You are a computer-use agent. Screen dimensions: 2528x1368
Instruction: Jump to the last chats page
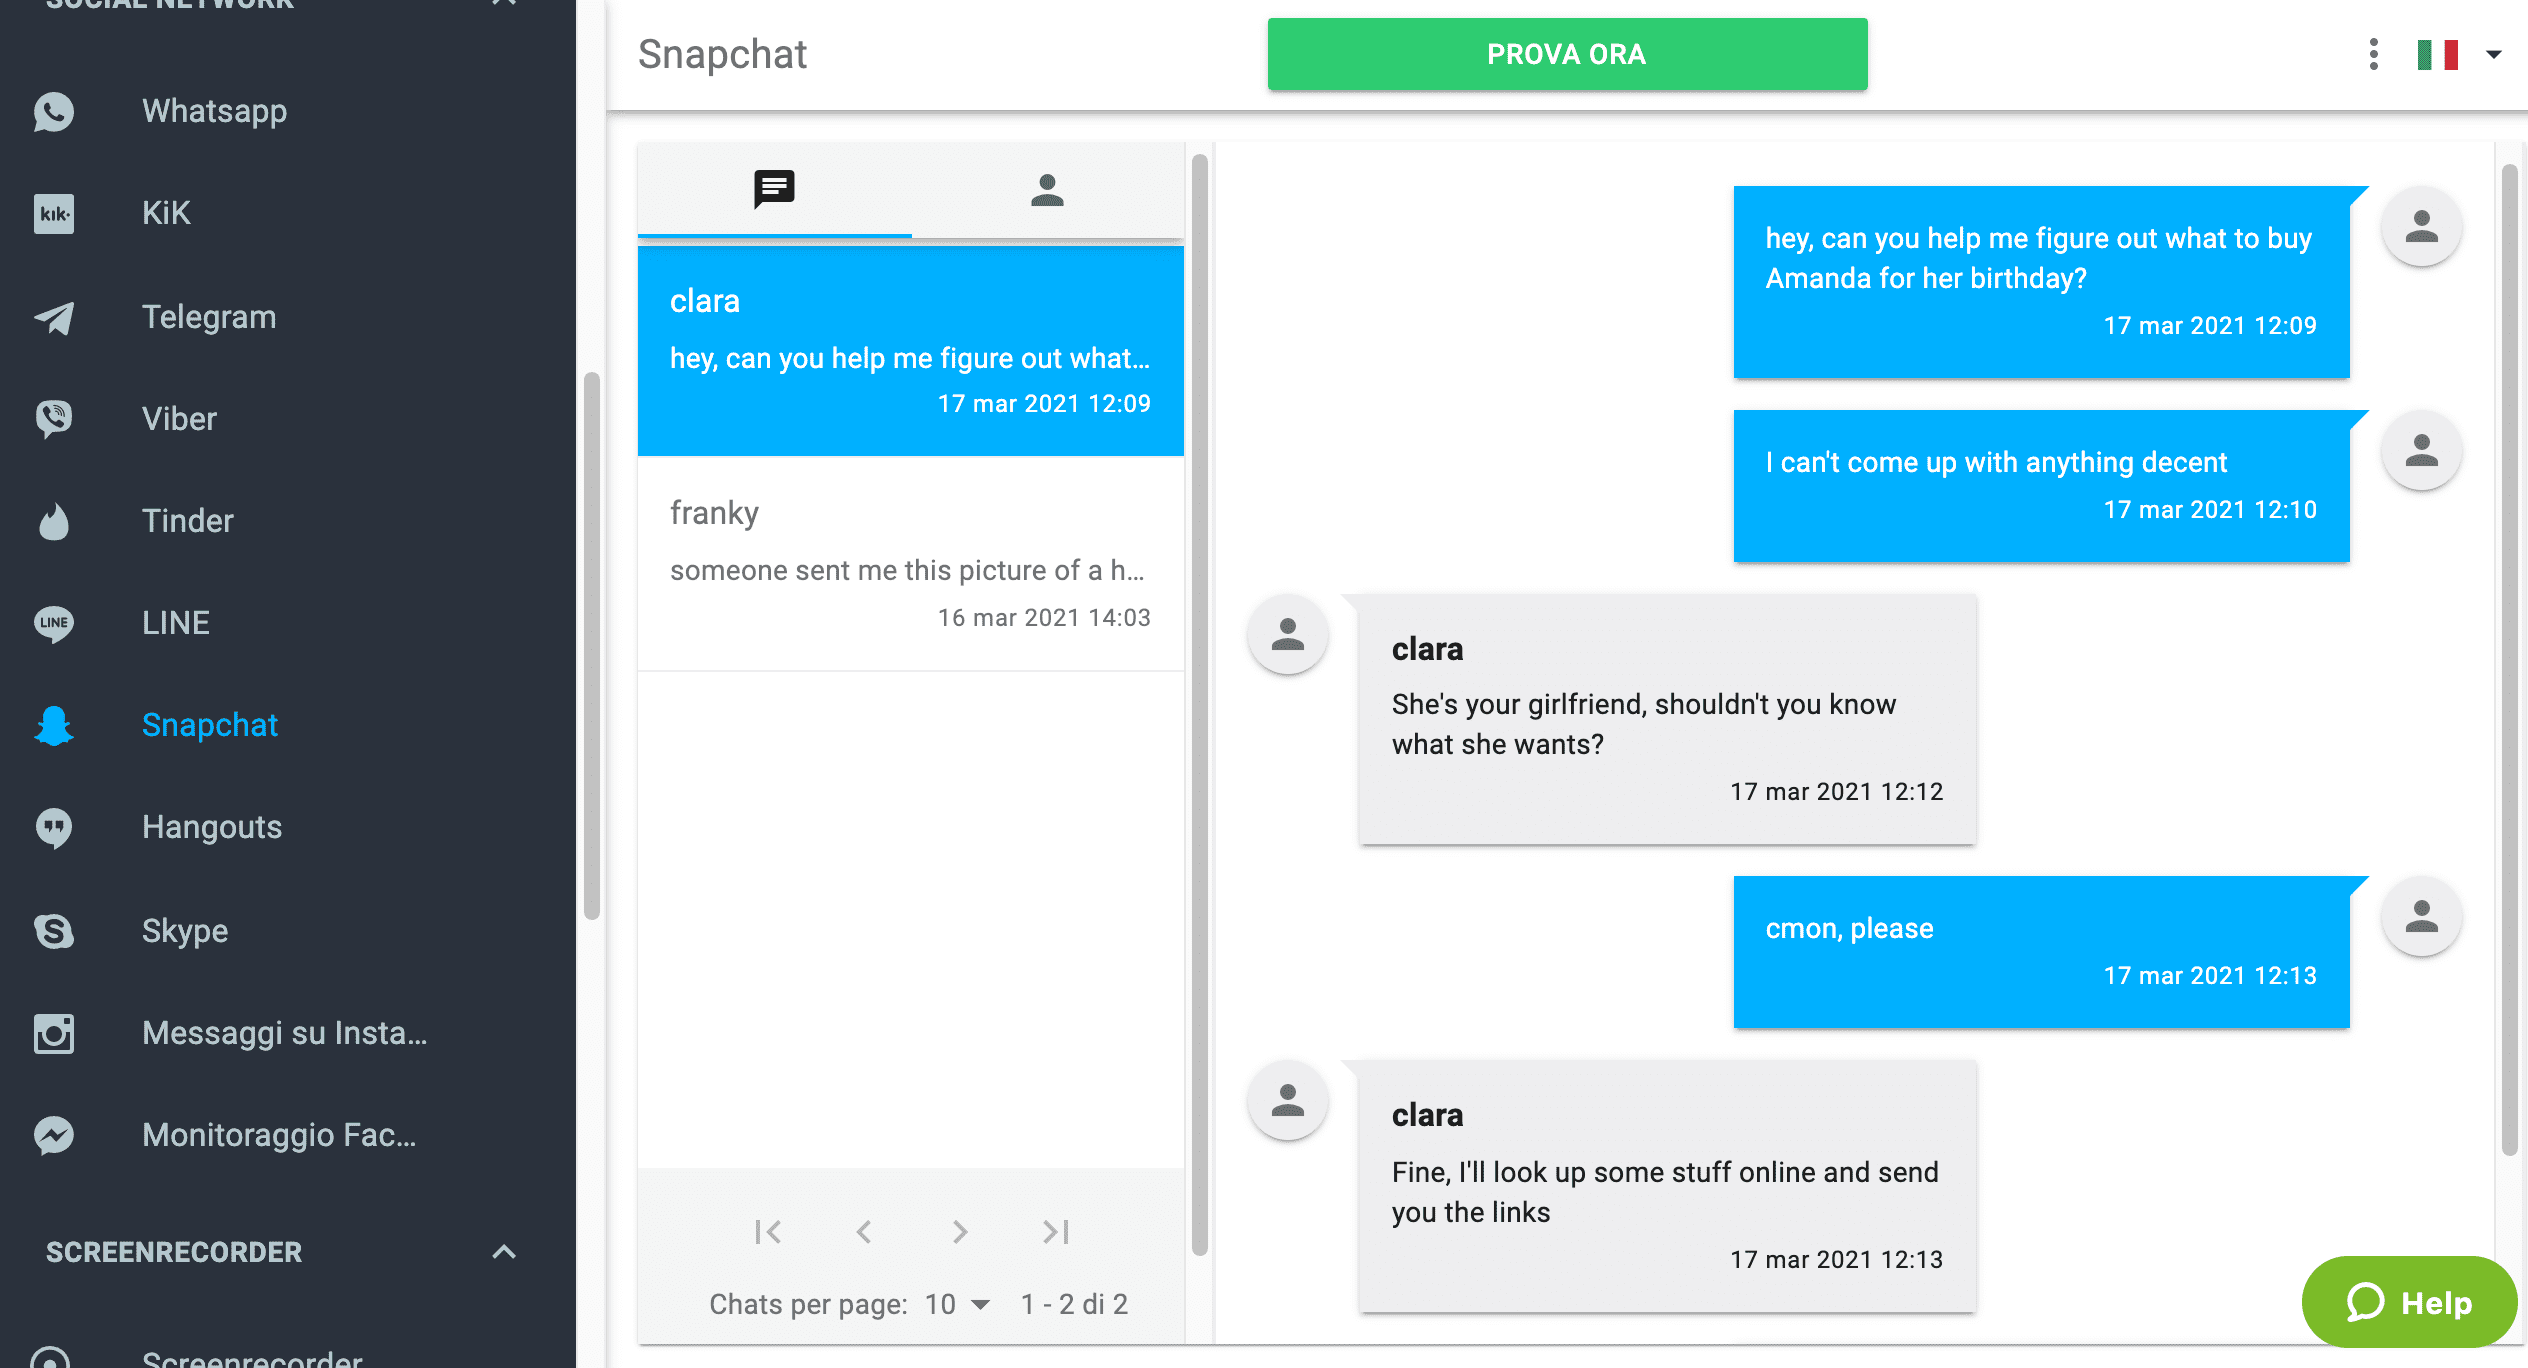click(1055, 1232)
